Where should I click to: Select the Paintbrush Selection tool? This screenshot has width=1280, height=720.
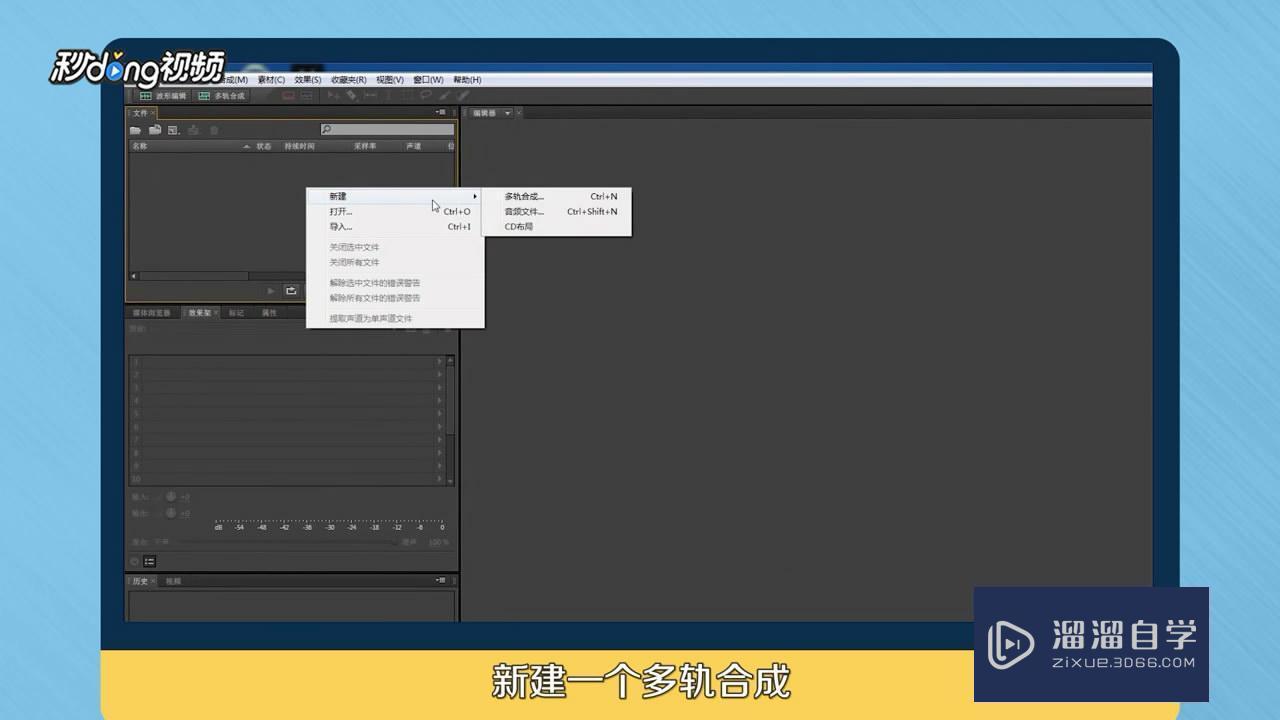click(444, 95)
